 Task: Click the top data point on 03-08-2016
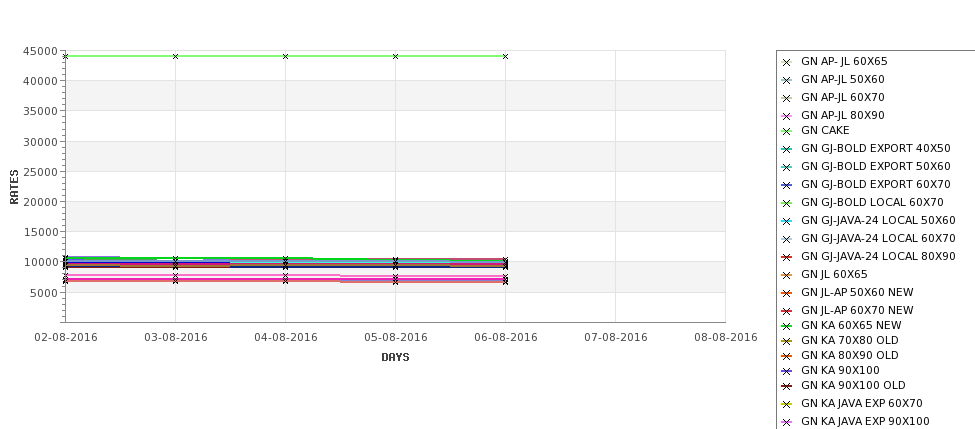click(x=175, y=57)
